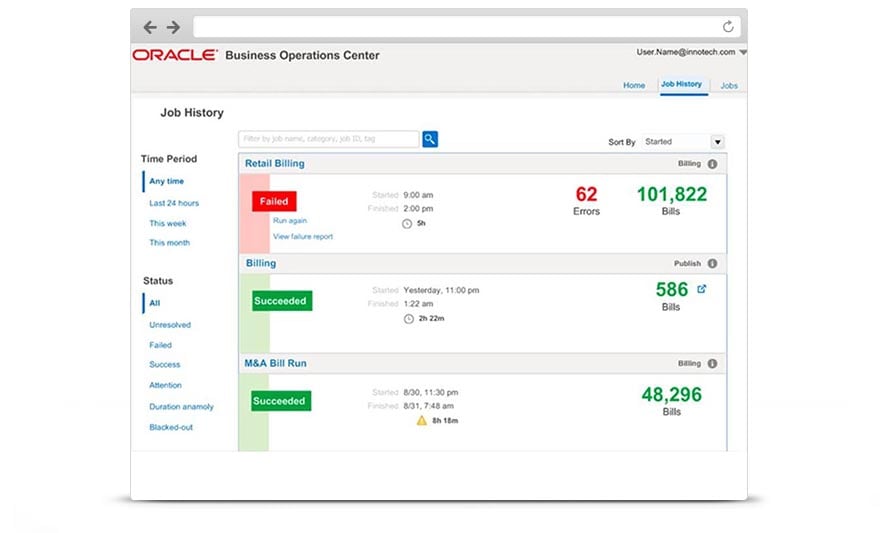Click the 8/31, 7:48 am finish time
This screenshot has height=533, width=880.
[x=428, y=406]
